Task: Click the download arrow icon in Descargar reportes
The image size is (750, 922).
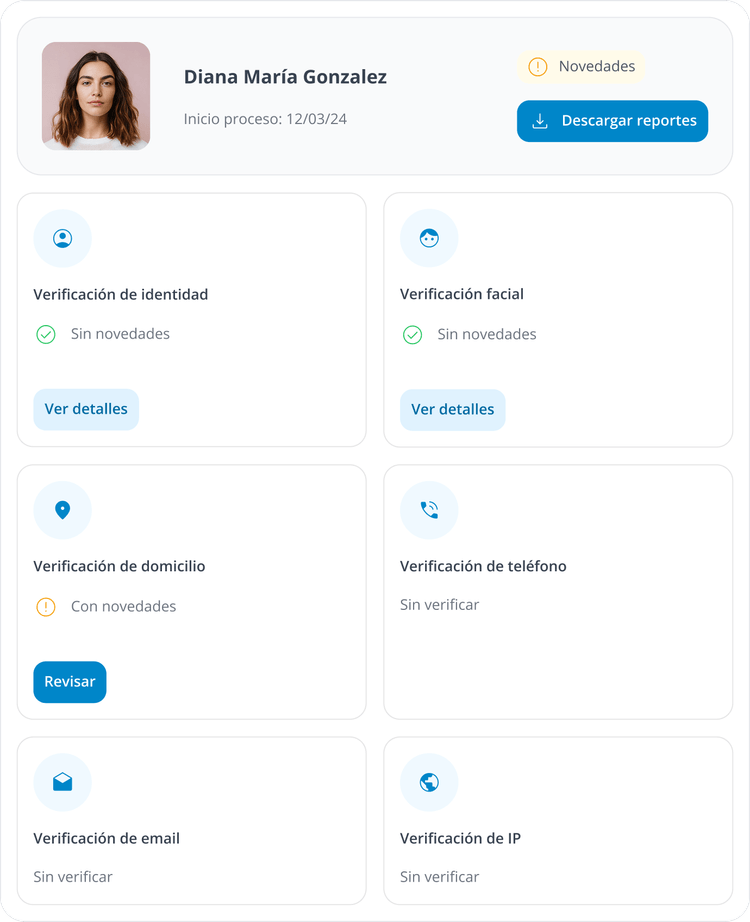Action: [x=539, y=121]
